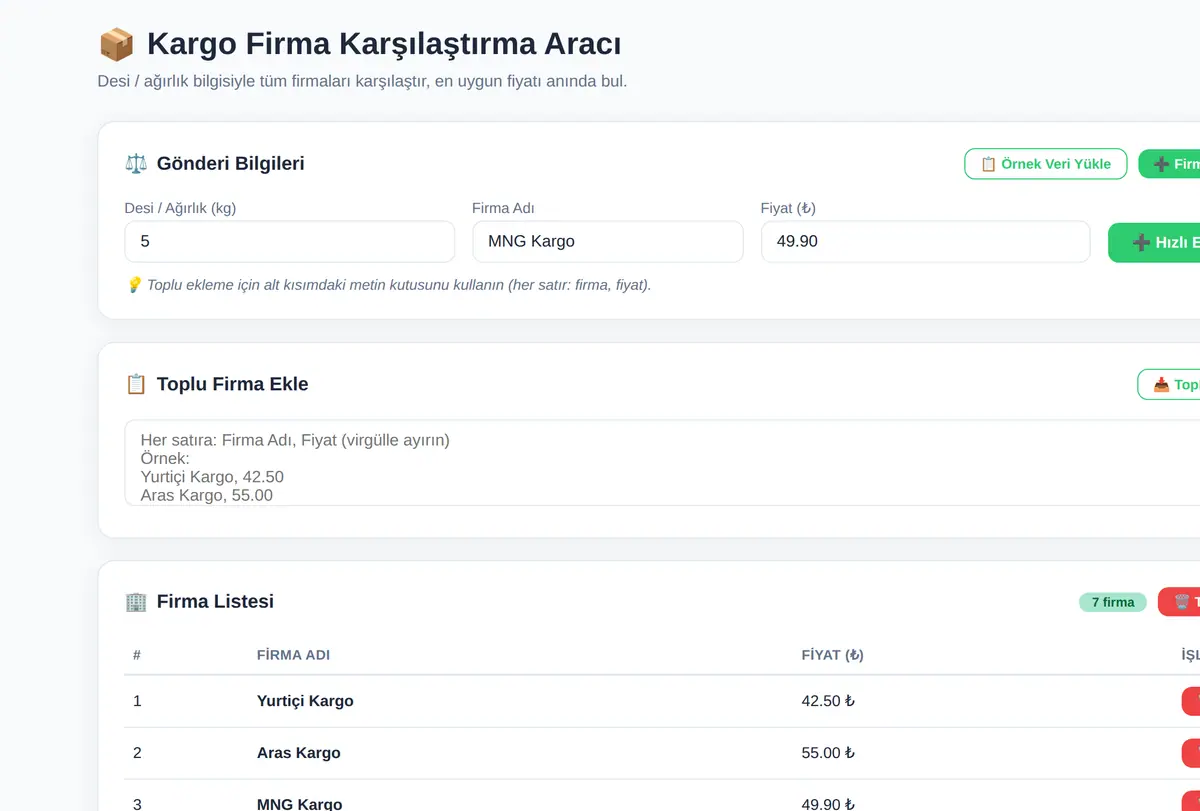Click the FİYAT (₺) column header
The image size is (1200, 811).
coord(832,655)
